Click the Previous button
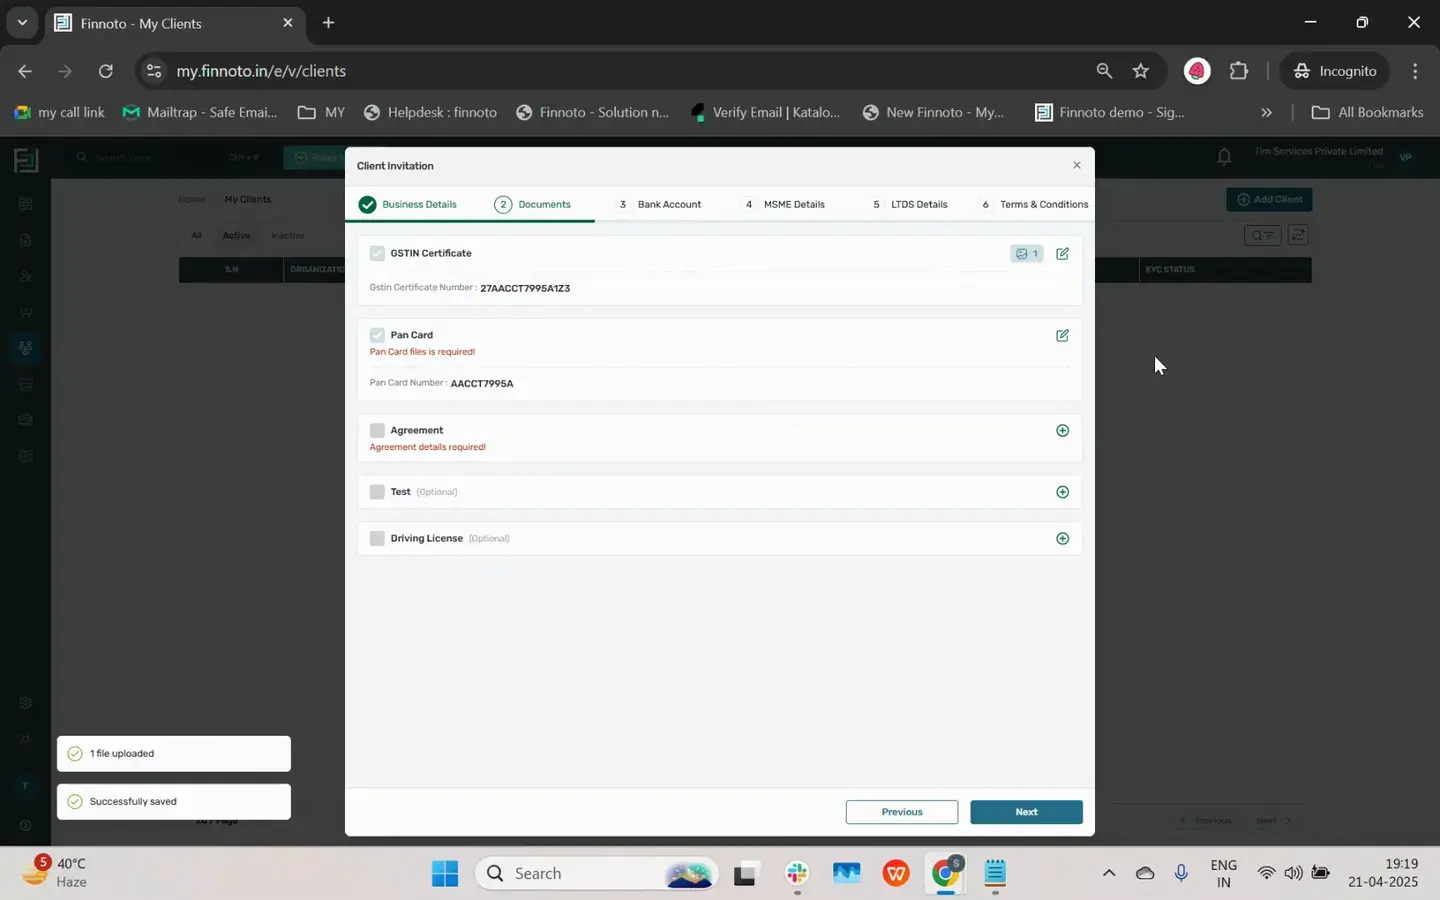 point(902,813)
